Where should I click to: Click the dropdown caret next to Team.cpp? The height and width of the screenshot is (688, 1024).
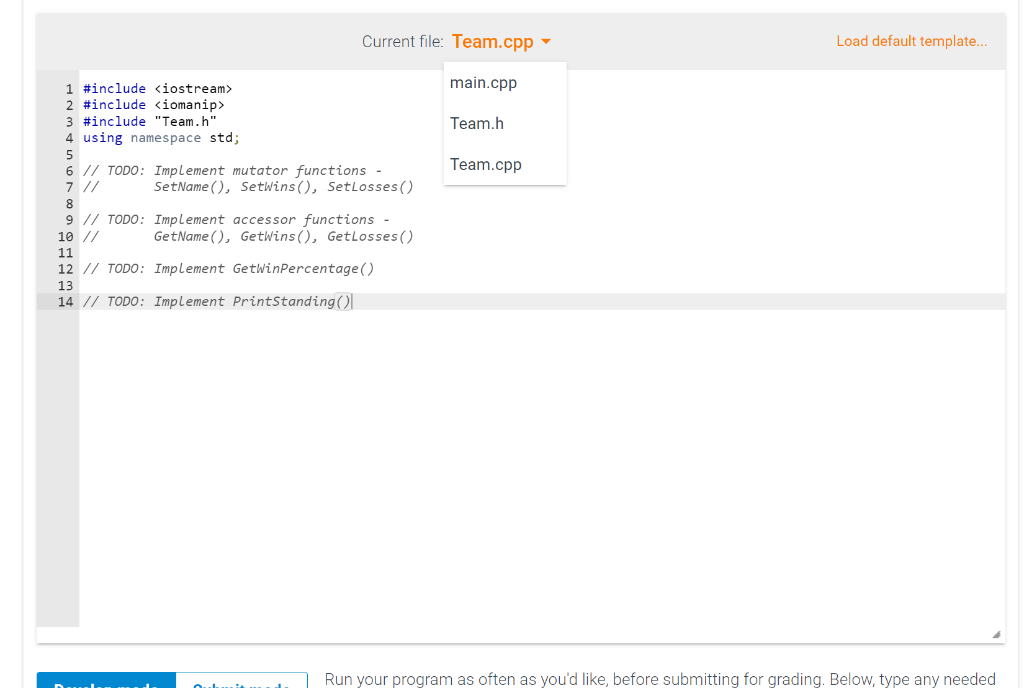click(546, 42)
